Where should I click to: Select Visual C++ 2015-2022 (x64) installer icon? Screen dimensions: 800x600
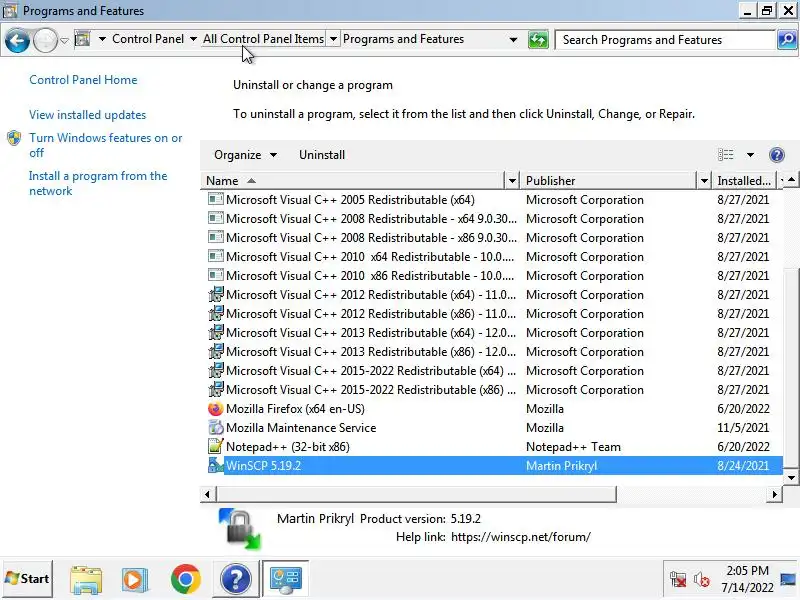pyautogui.click(x=216, y=370)
